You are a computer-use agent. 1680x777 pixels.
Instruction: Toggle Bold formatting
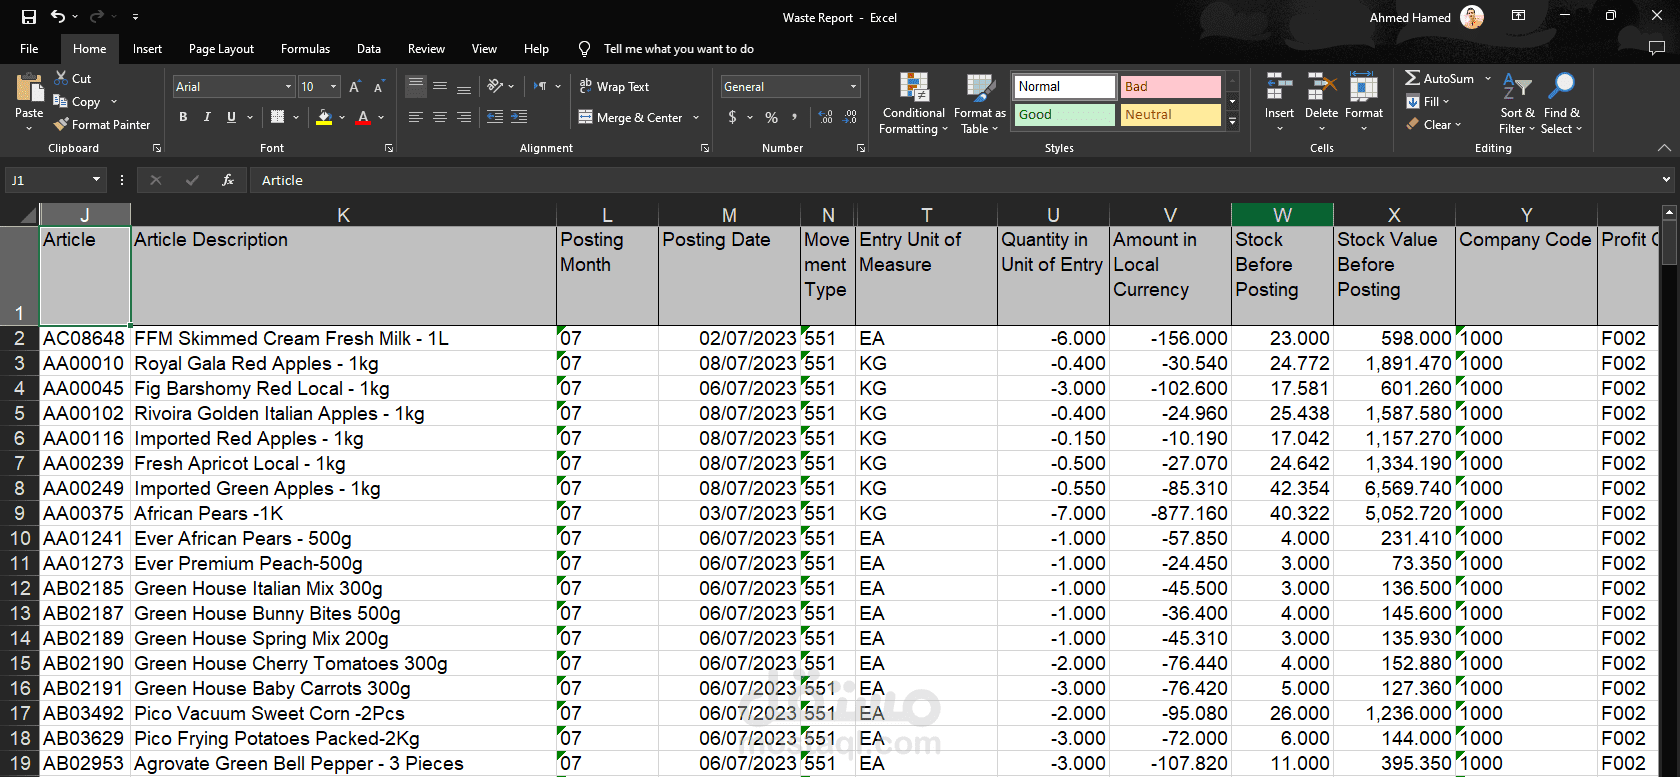(x=183, y=117)
